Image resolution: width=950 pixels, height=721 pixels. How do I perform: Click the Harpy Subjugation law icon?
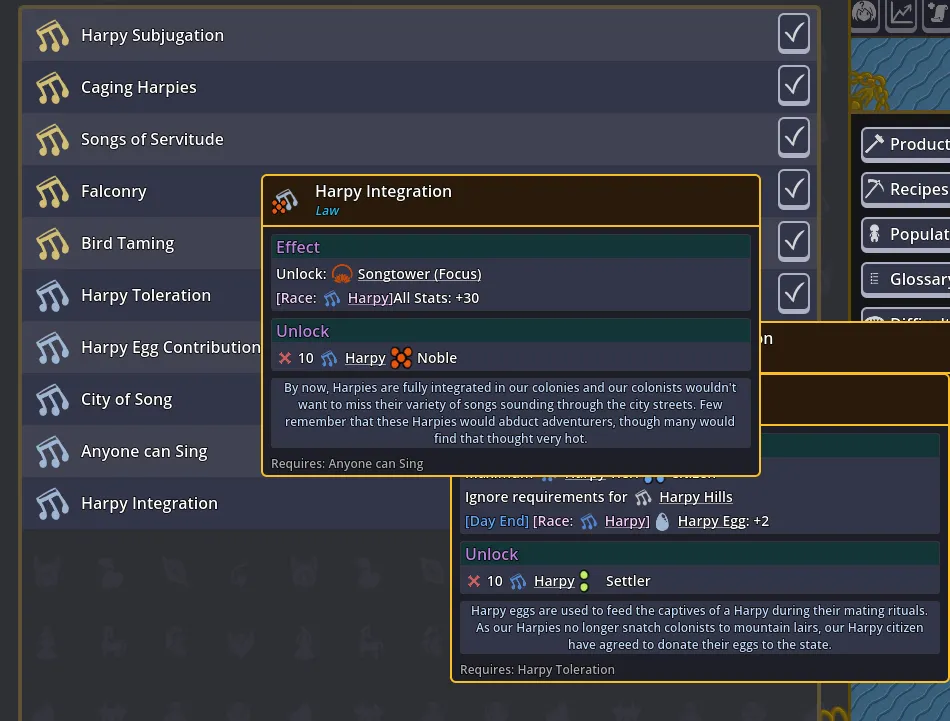(52, 36)
